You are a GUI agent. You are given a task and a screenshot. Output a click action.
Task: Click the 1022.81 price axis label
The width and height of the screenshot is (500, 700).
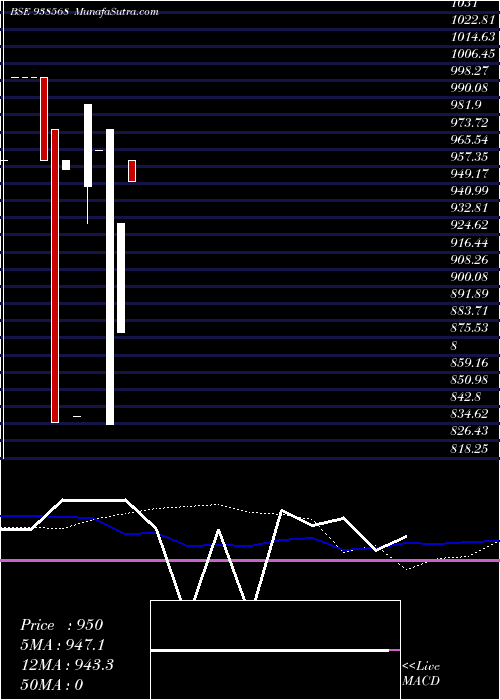(x=473, y=20)
